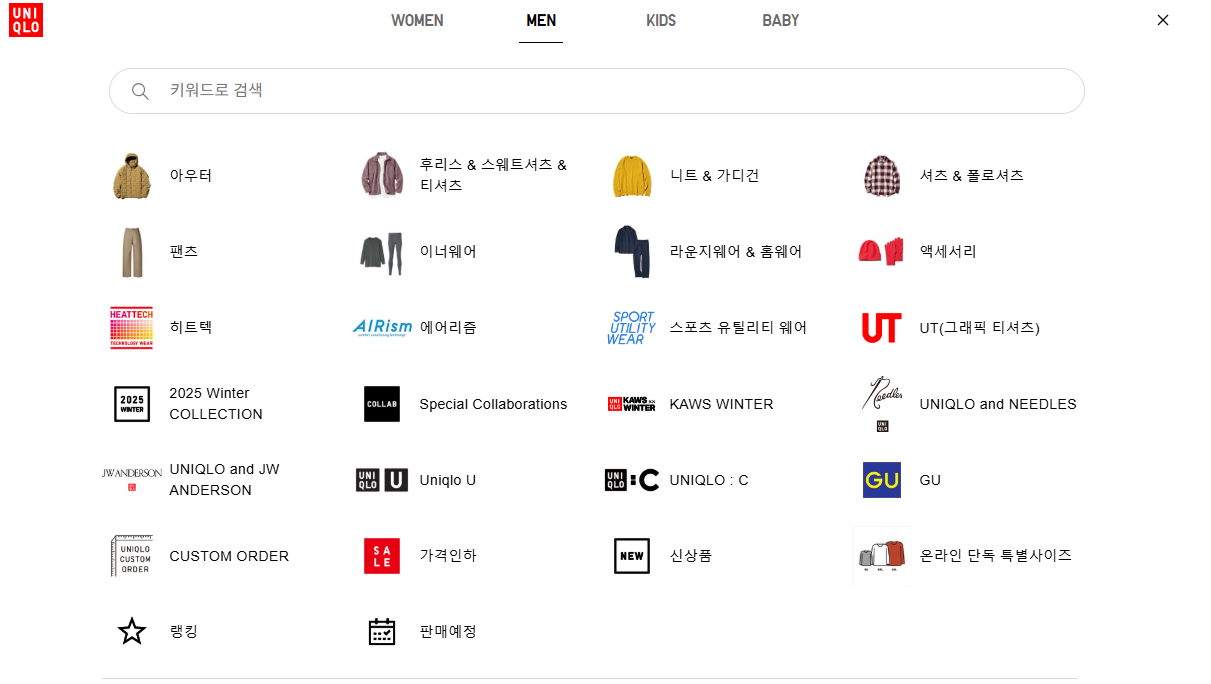Click the yellow sweater 니트 icon

632,176
